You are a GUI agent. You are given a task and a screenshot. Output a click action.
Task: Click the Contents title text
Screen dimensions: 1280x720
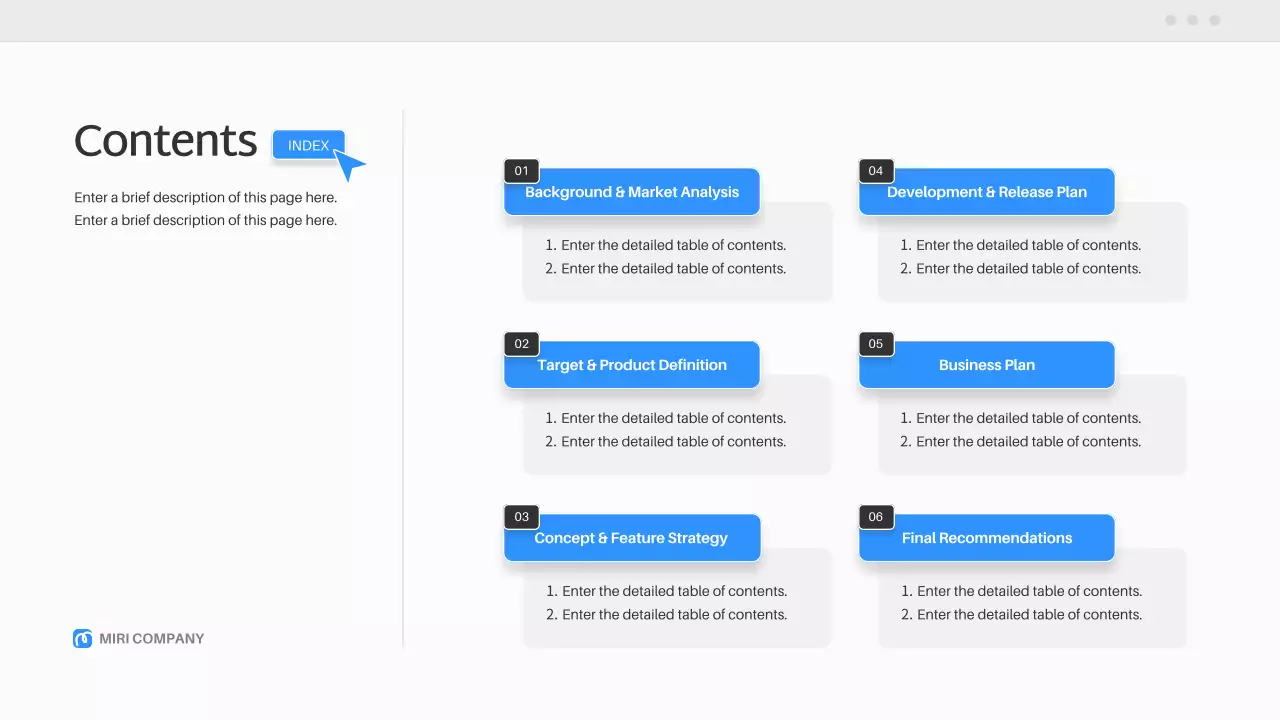point(166,141)
